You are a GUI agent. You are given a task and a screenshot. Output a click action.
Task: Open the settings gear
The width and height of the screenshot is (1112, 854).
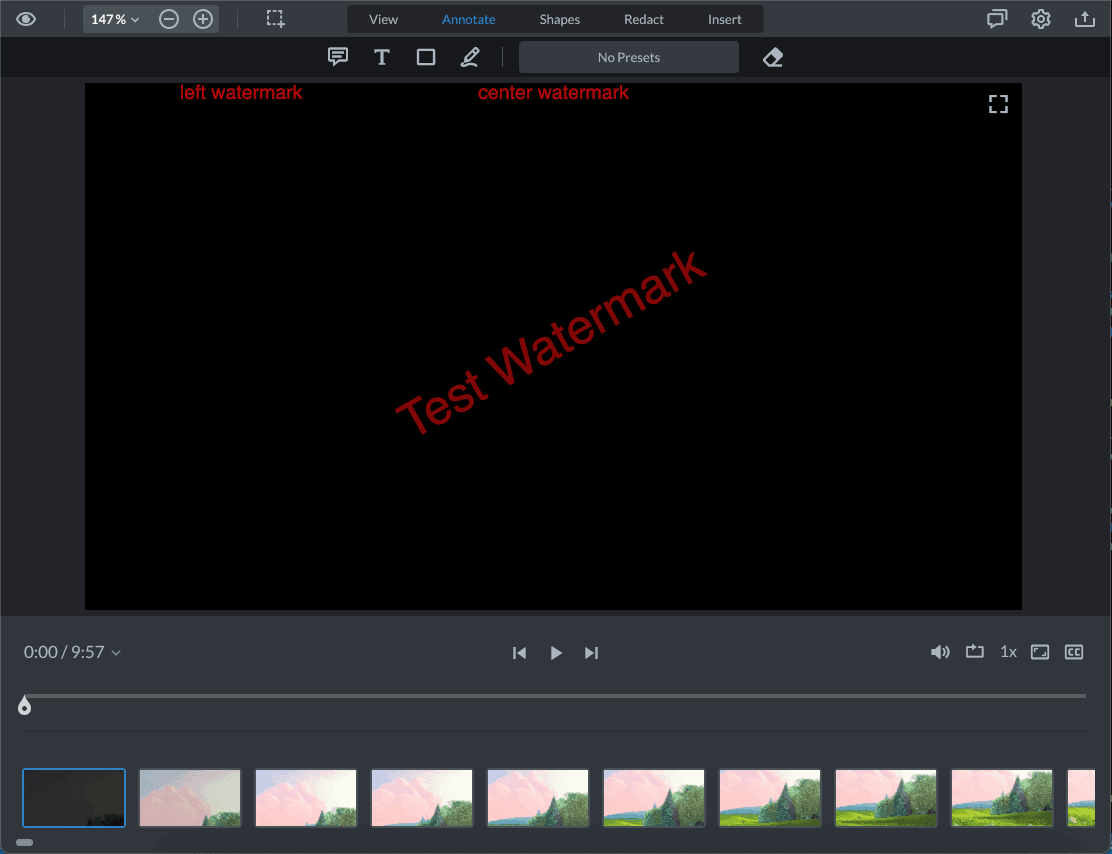1041,19
